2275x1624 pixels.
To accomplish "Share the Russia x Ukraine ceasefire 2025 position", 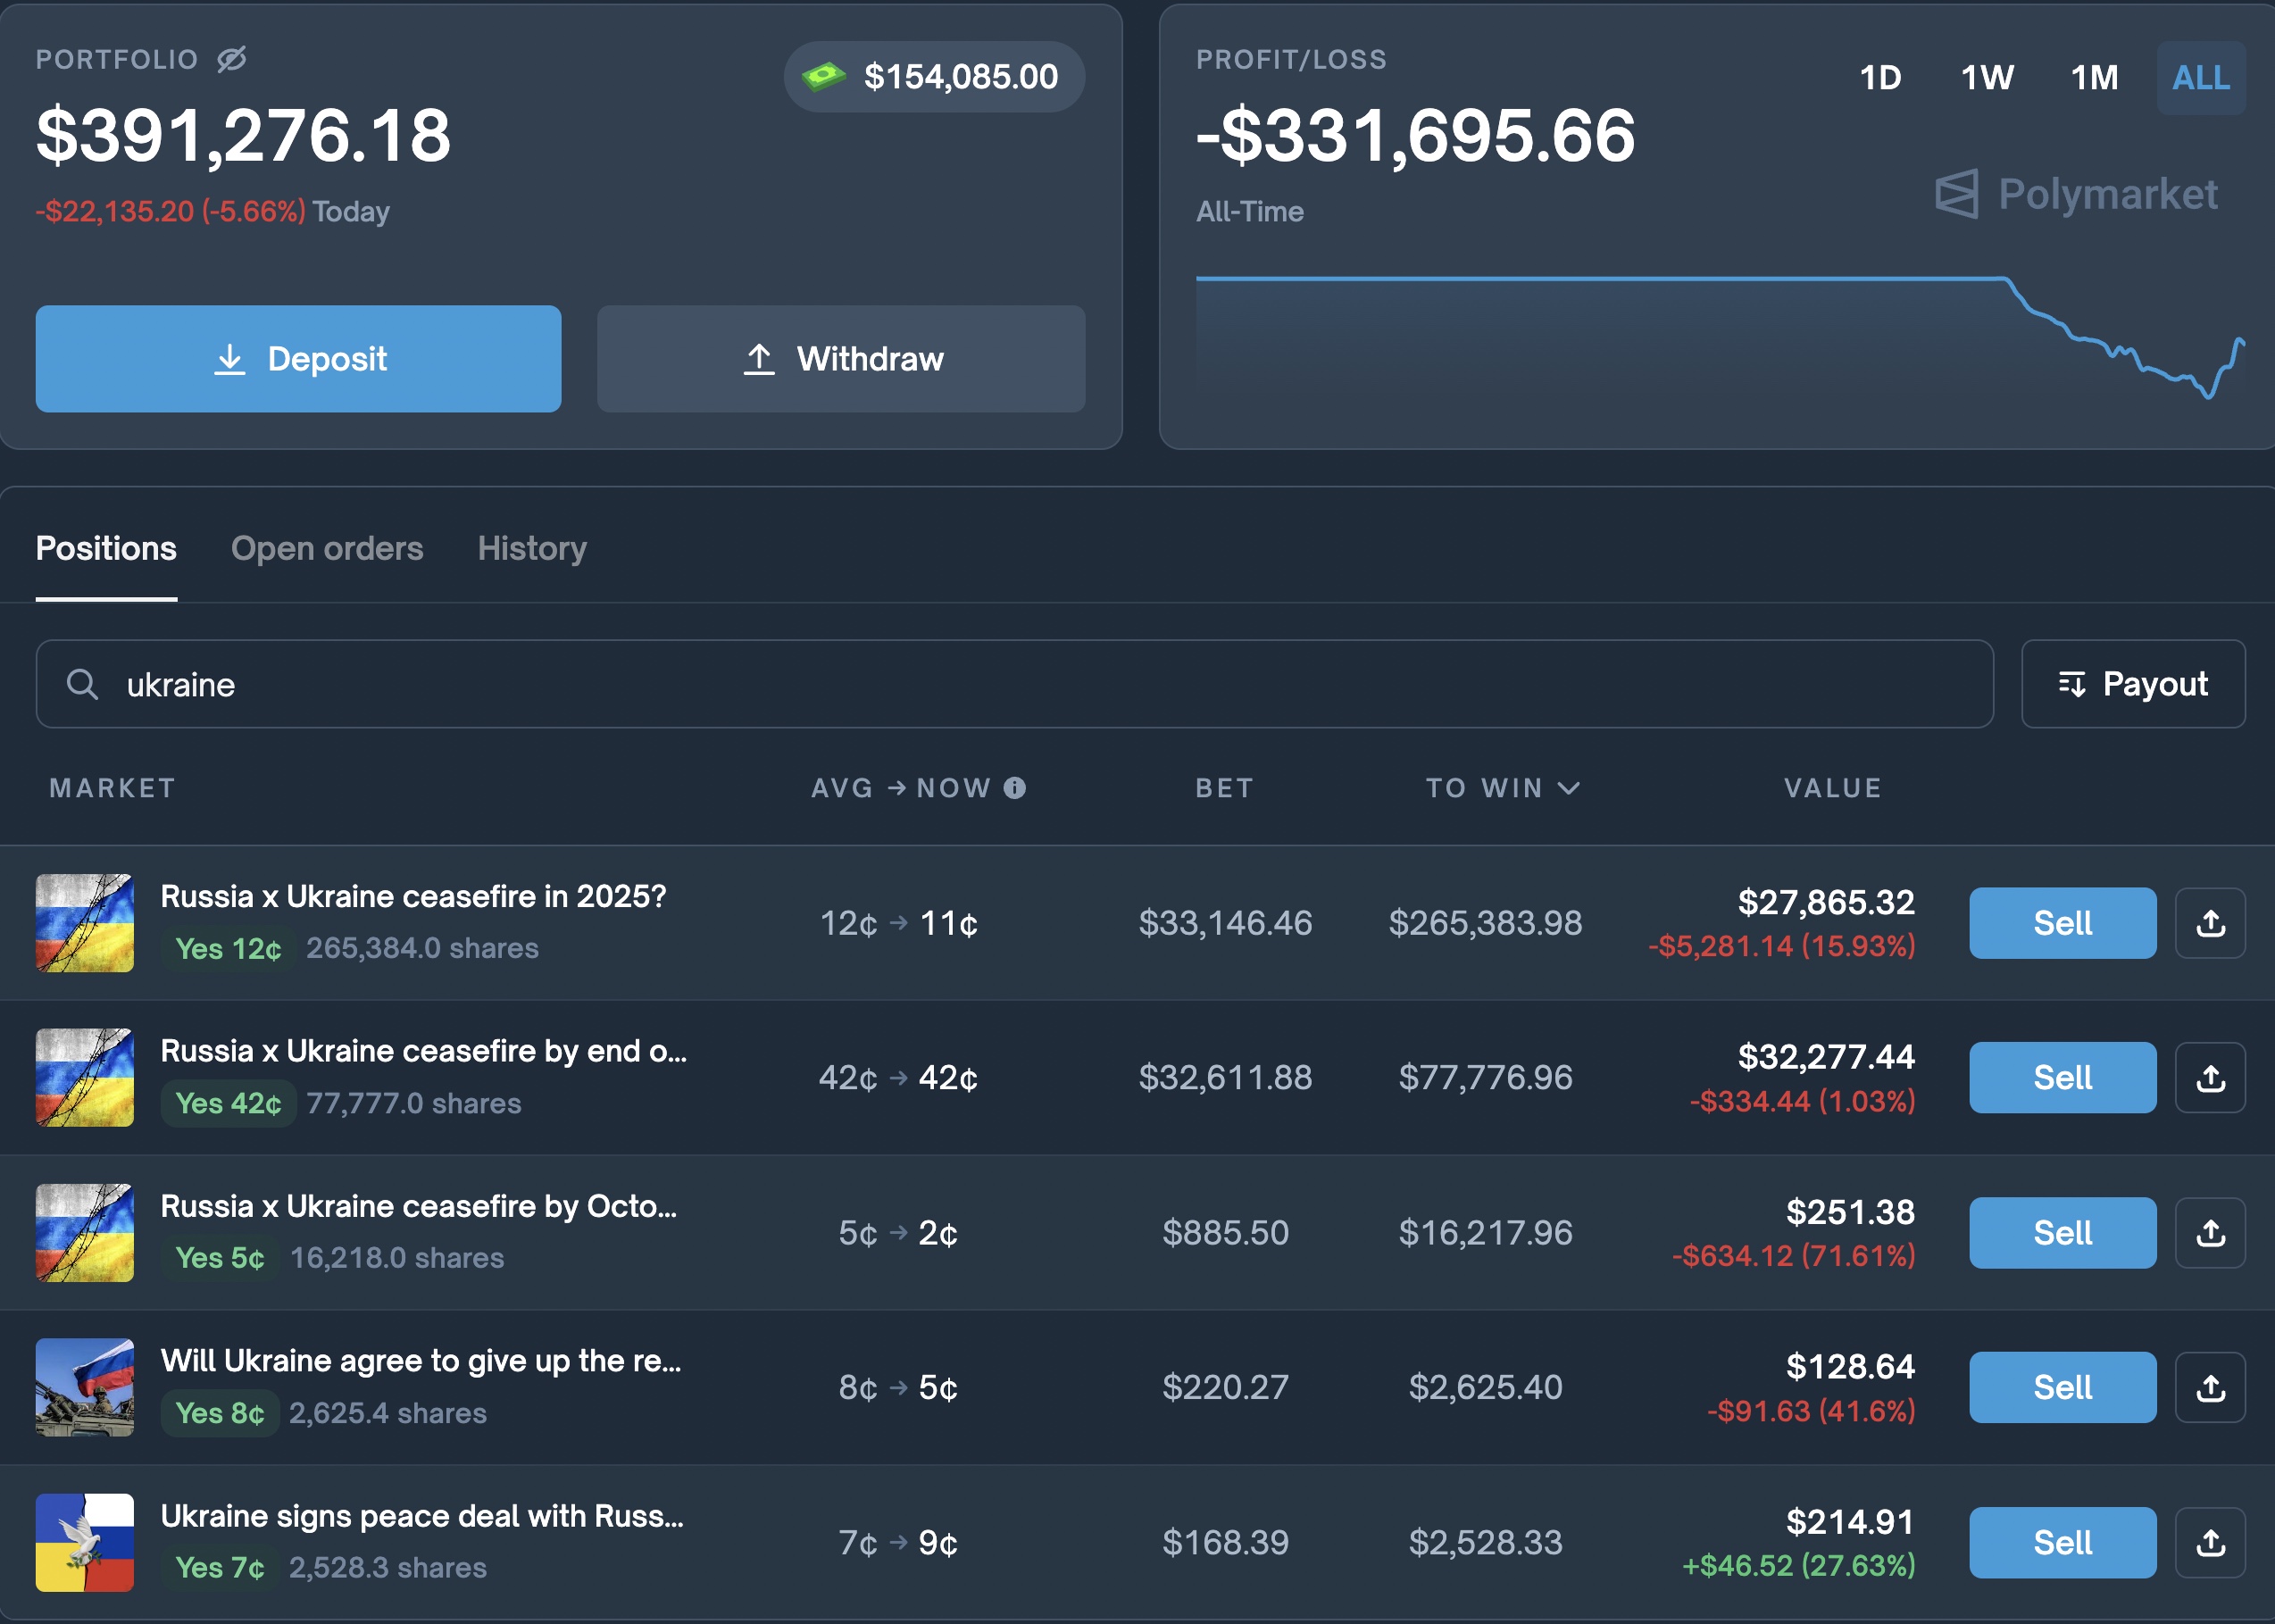I will (x=2211, y=923).
